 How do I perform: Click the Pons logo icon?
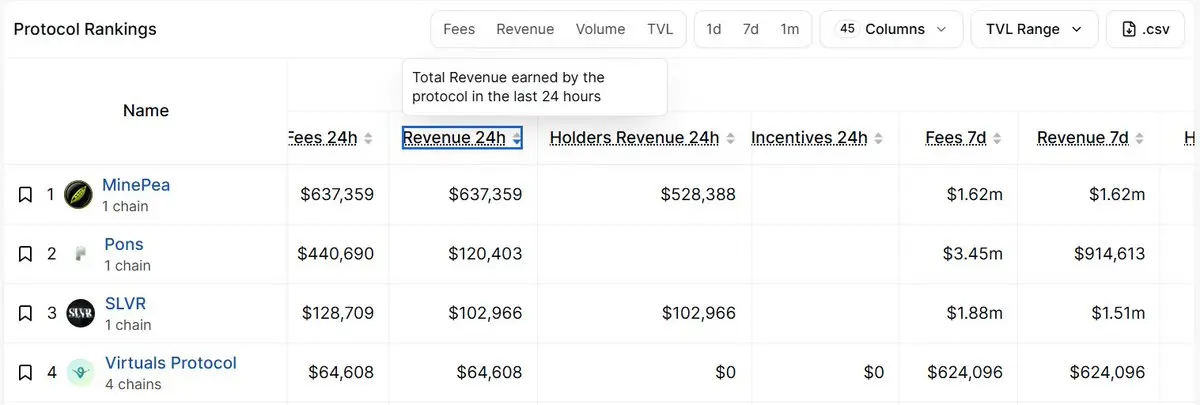80,254
